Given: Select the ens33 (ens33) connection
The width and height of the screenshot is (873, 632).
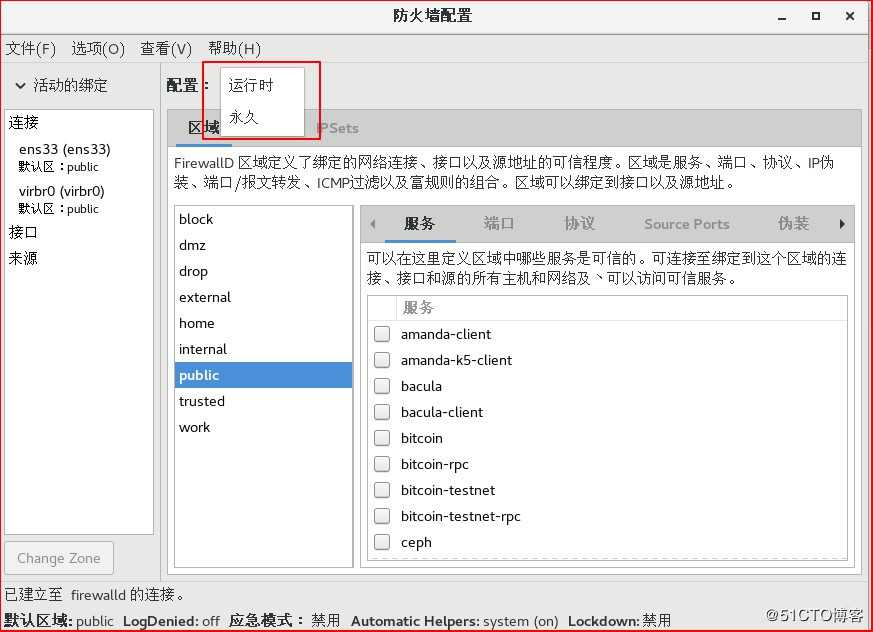Looking at the screenshot, I should point(79,158).
